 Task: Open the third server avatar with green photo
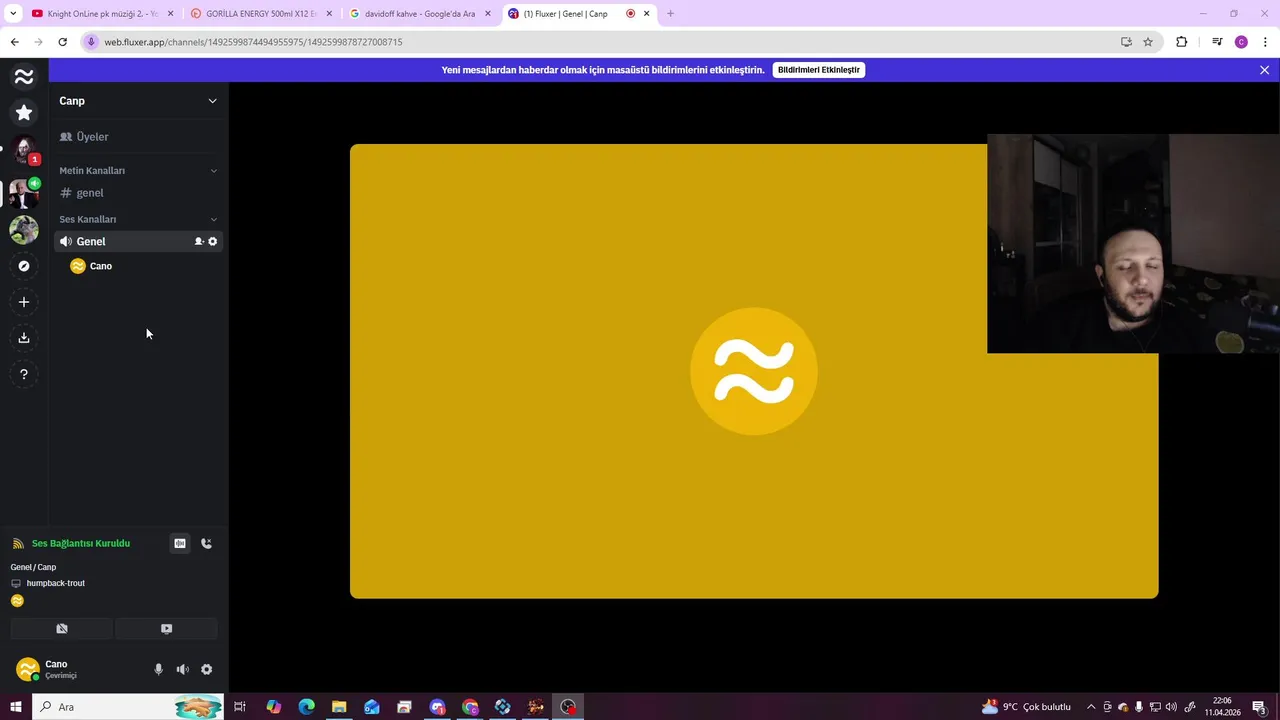pos(24,230)
